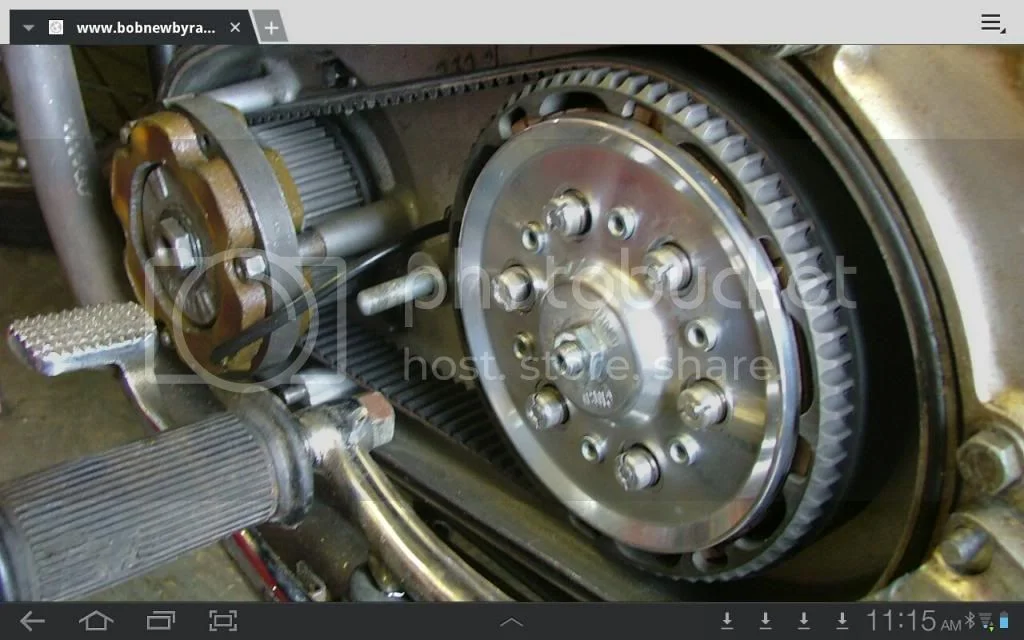Select the third download notification icon
Screen dimensions: 1024x640
[x=804, y=621]
